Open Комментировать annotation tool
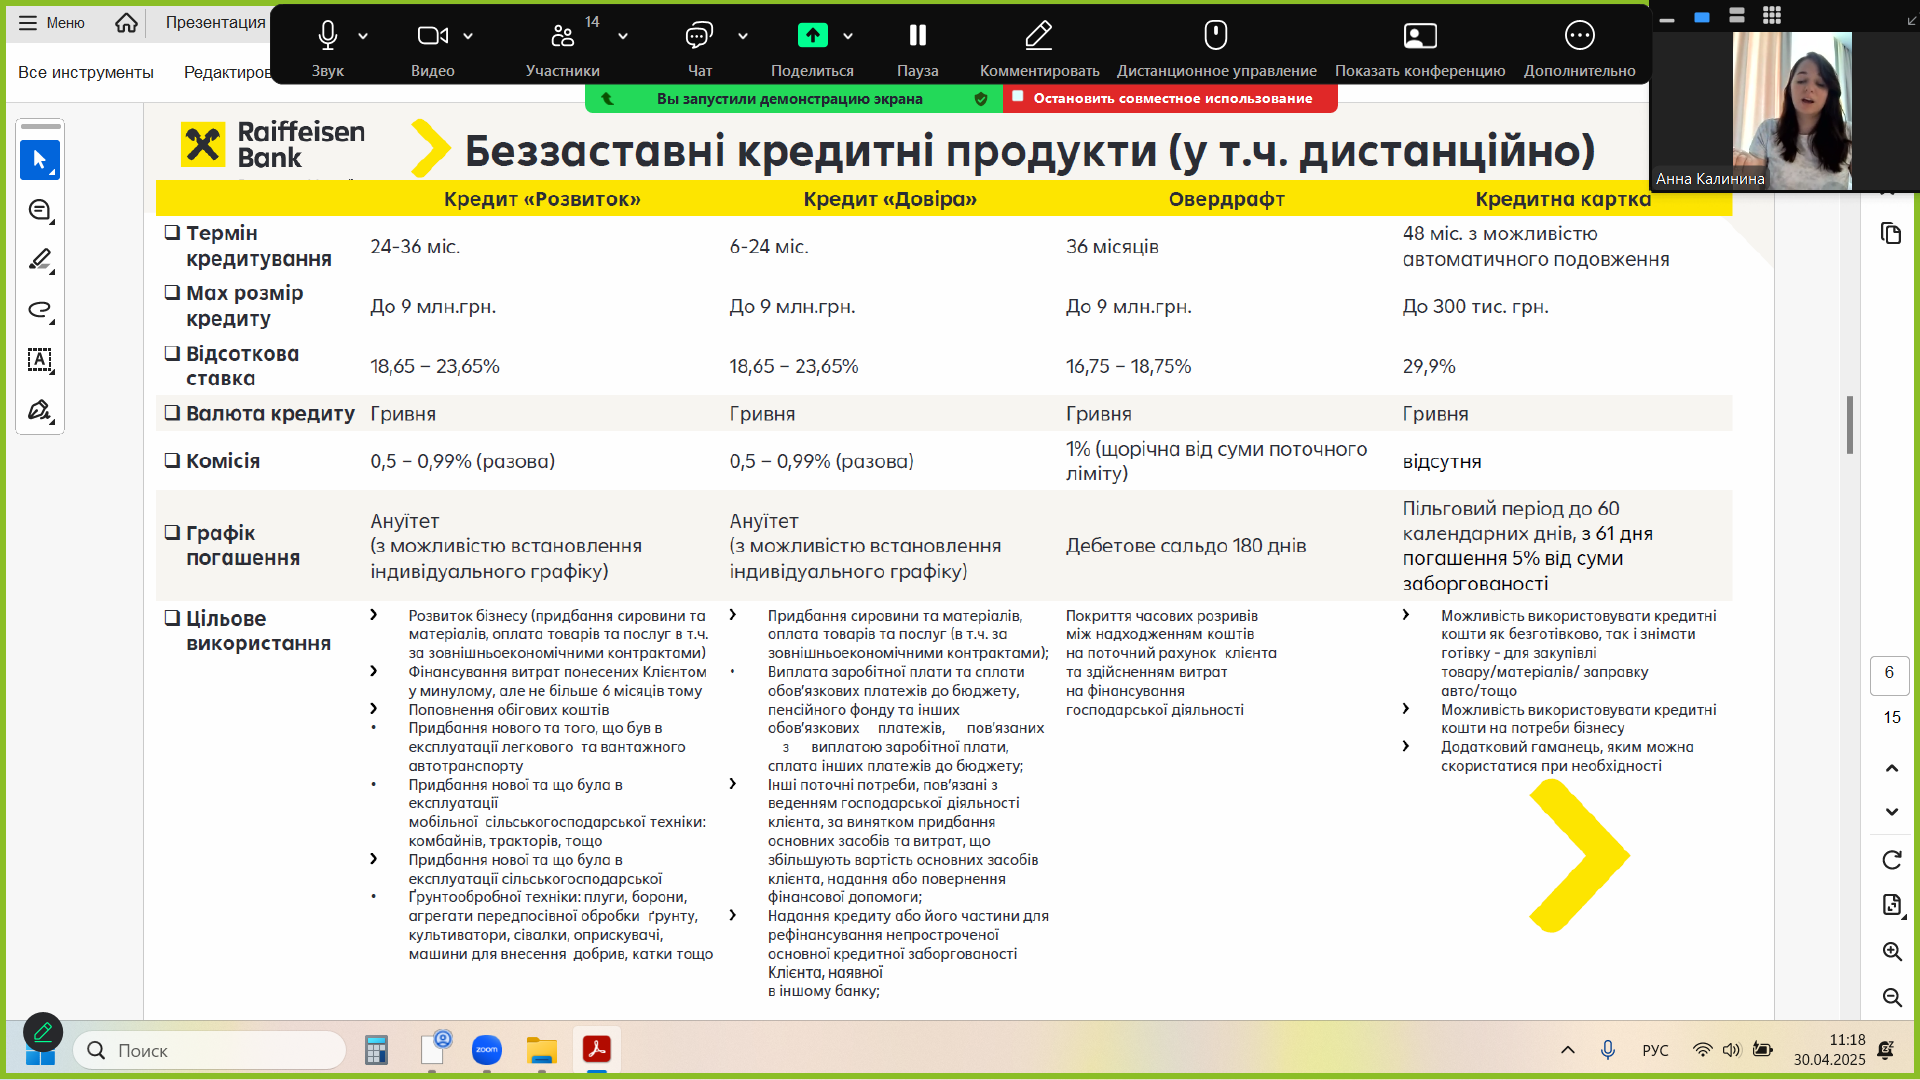Viewport: 1920px width, 1080px height. click(x=1039, y=36)
